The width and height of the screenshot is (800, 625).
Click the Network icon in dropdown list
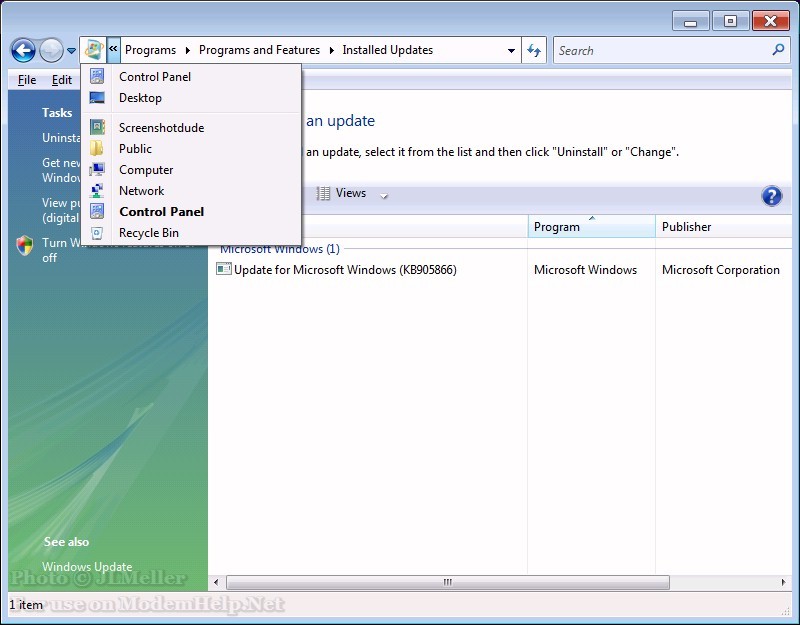coord(97,191)
